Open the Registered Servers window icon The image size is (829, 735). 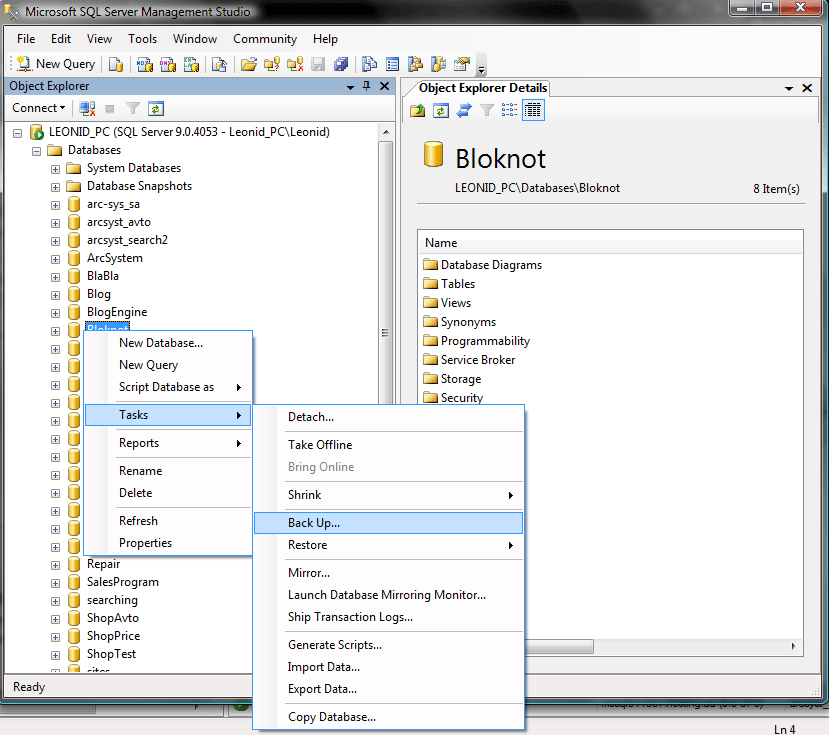click(369, 65)
